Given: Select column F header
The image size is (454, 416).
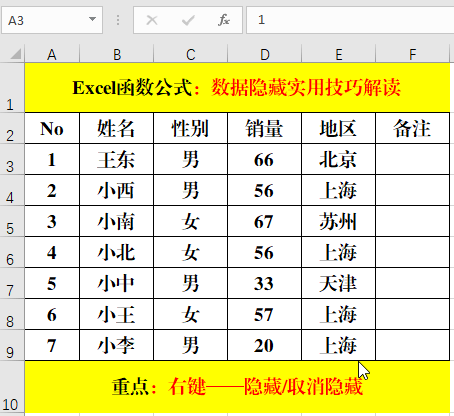Looking at the screenshot, I should (412, 54).
